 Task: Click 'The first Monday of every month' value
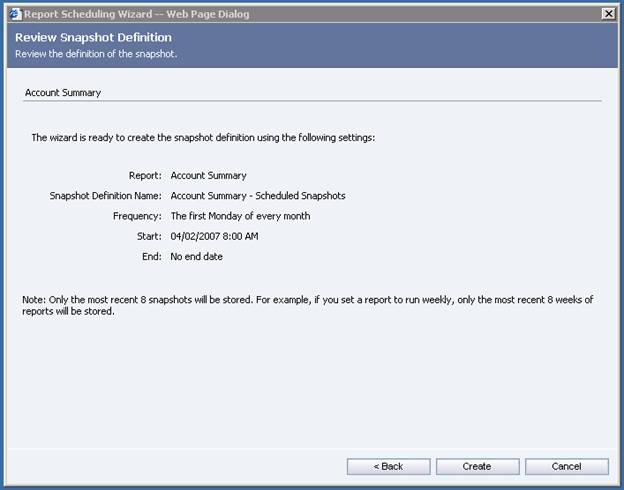click(x=240, y=216)
